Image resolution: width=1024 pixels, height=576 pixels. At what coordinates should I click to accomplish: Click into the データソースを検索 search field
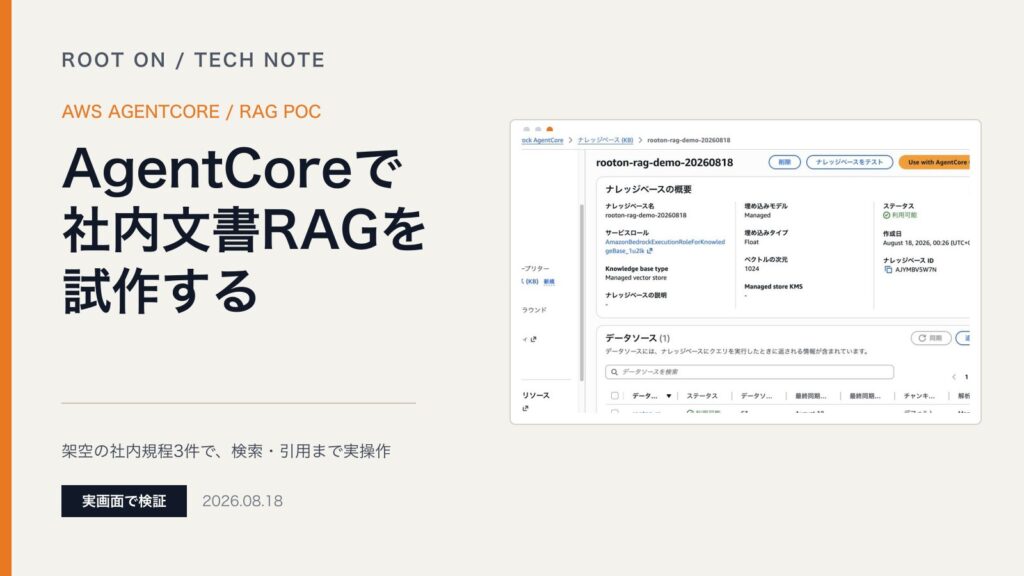pos(749,372)
